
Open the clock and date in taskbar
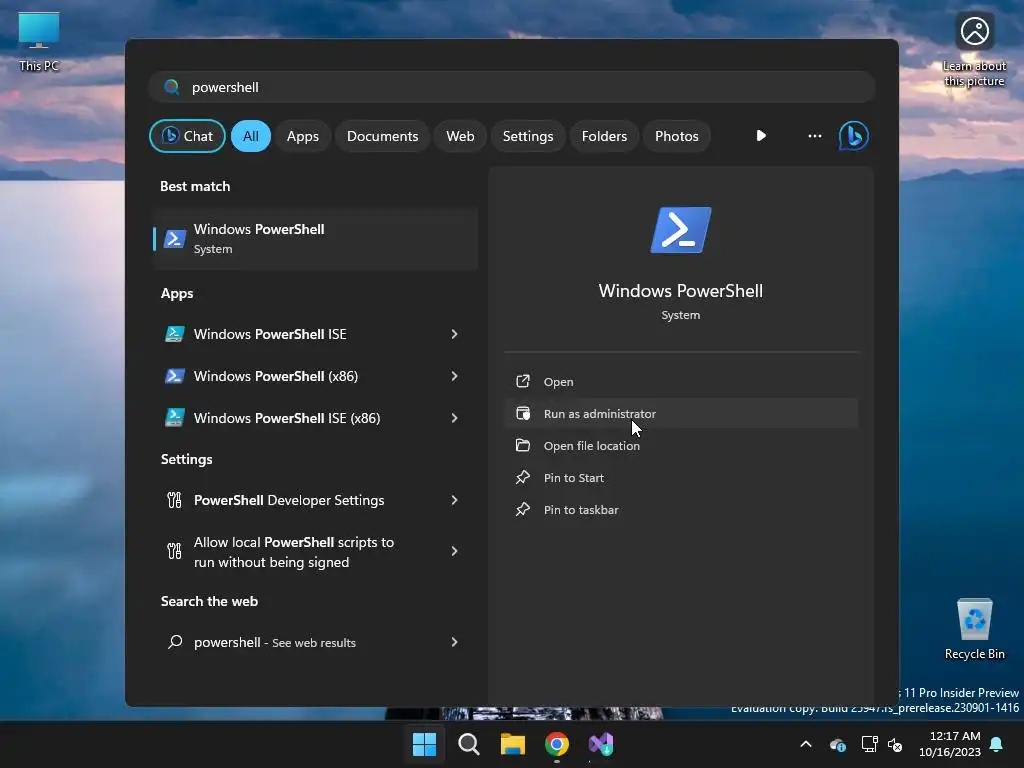(x=950, y=744)
